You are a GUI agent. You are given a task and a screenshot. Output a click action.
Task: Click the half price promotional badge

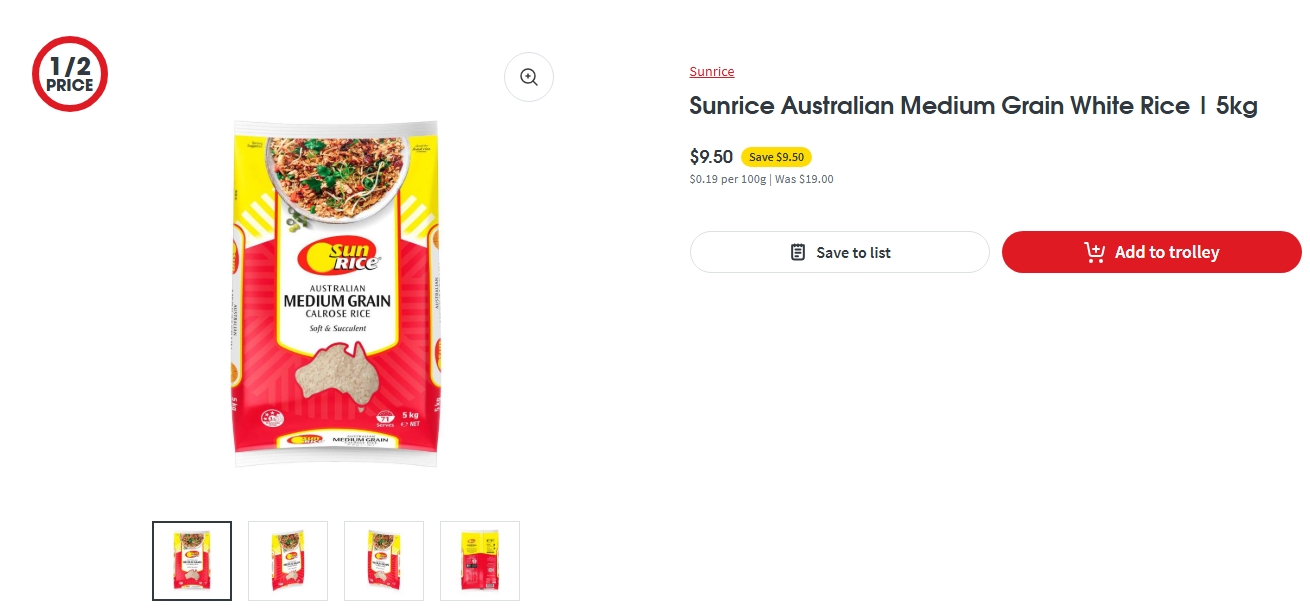click(70, 73)
